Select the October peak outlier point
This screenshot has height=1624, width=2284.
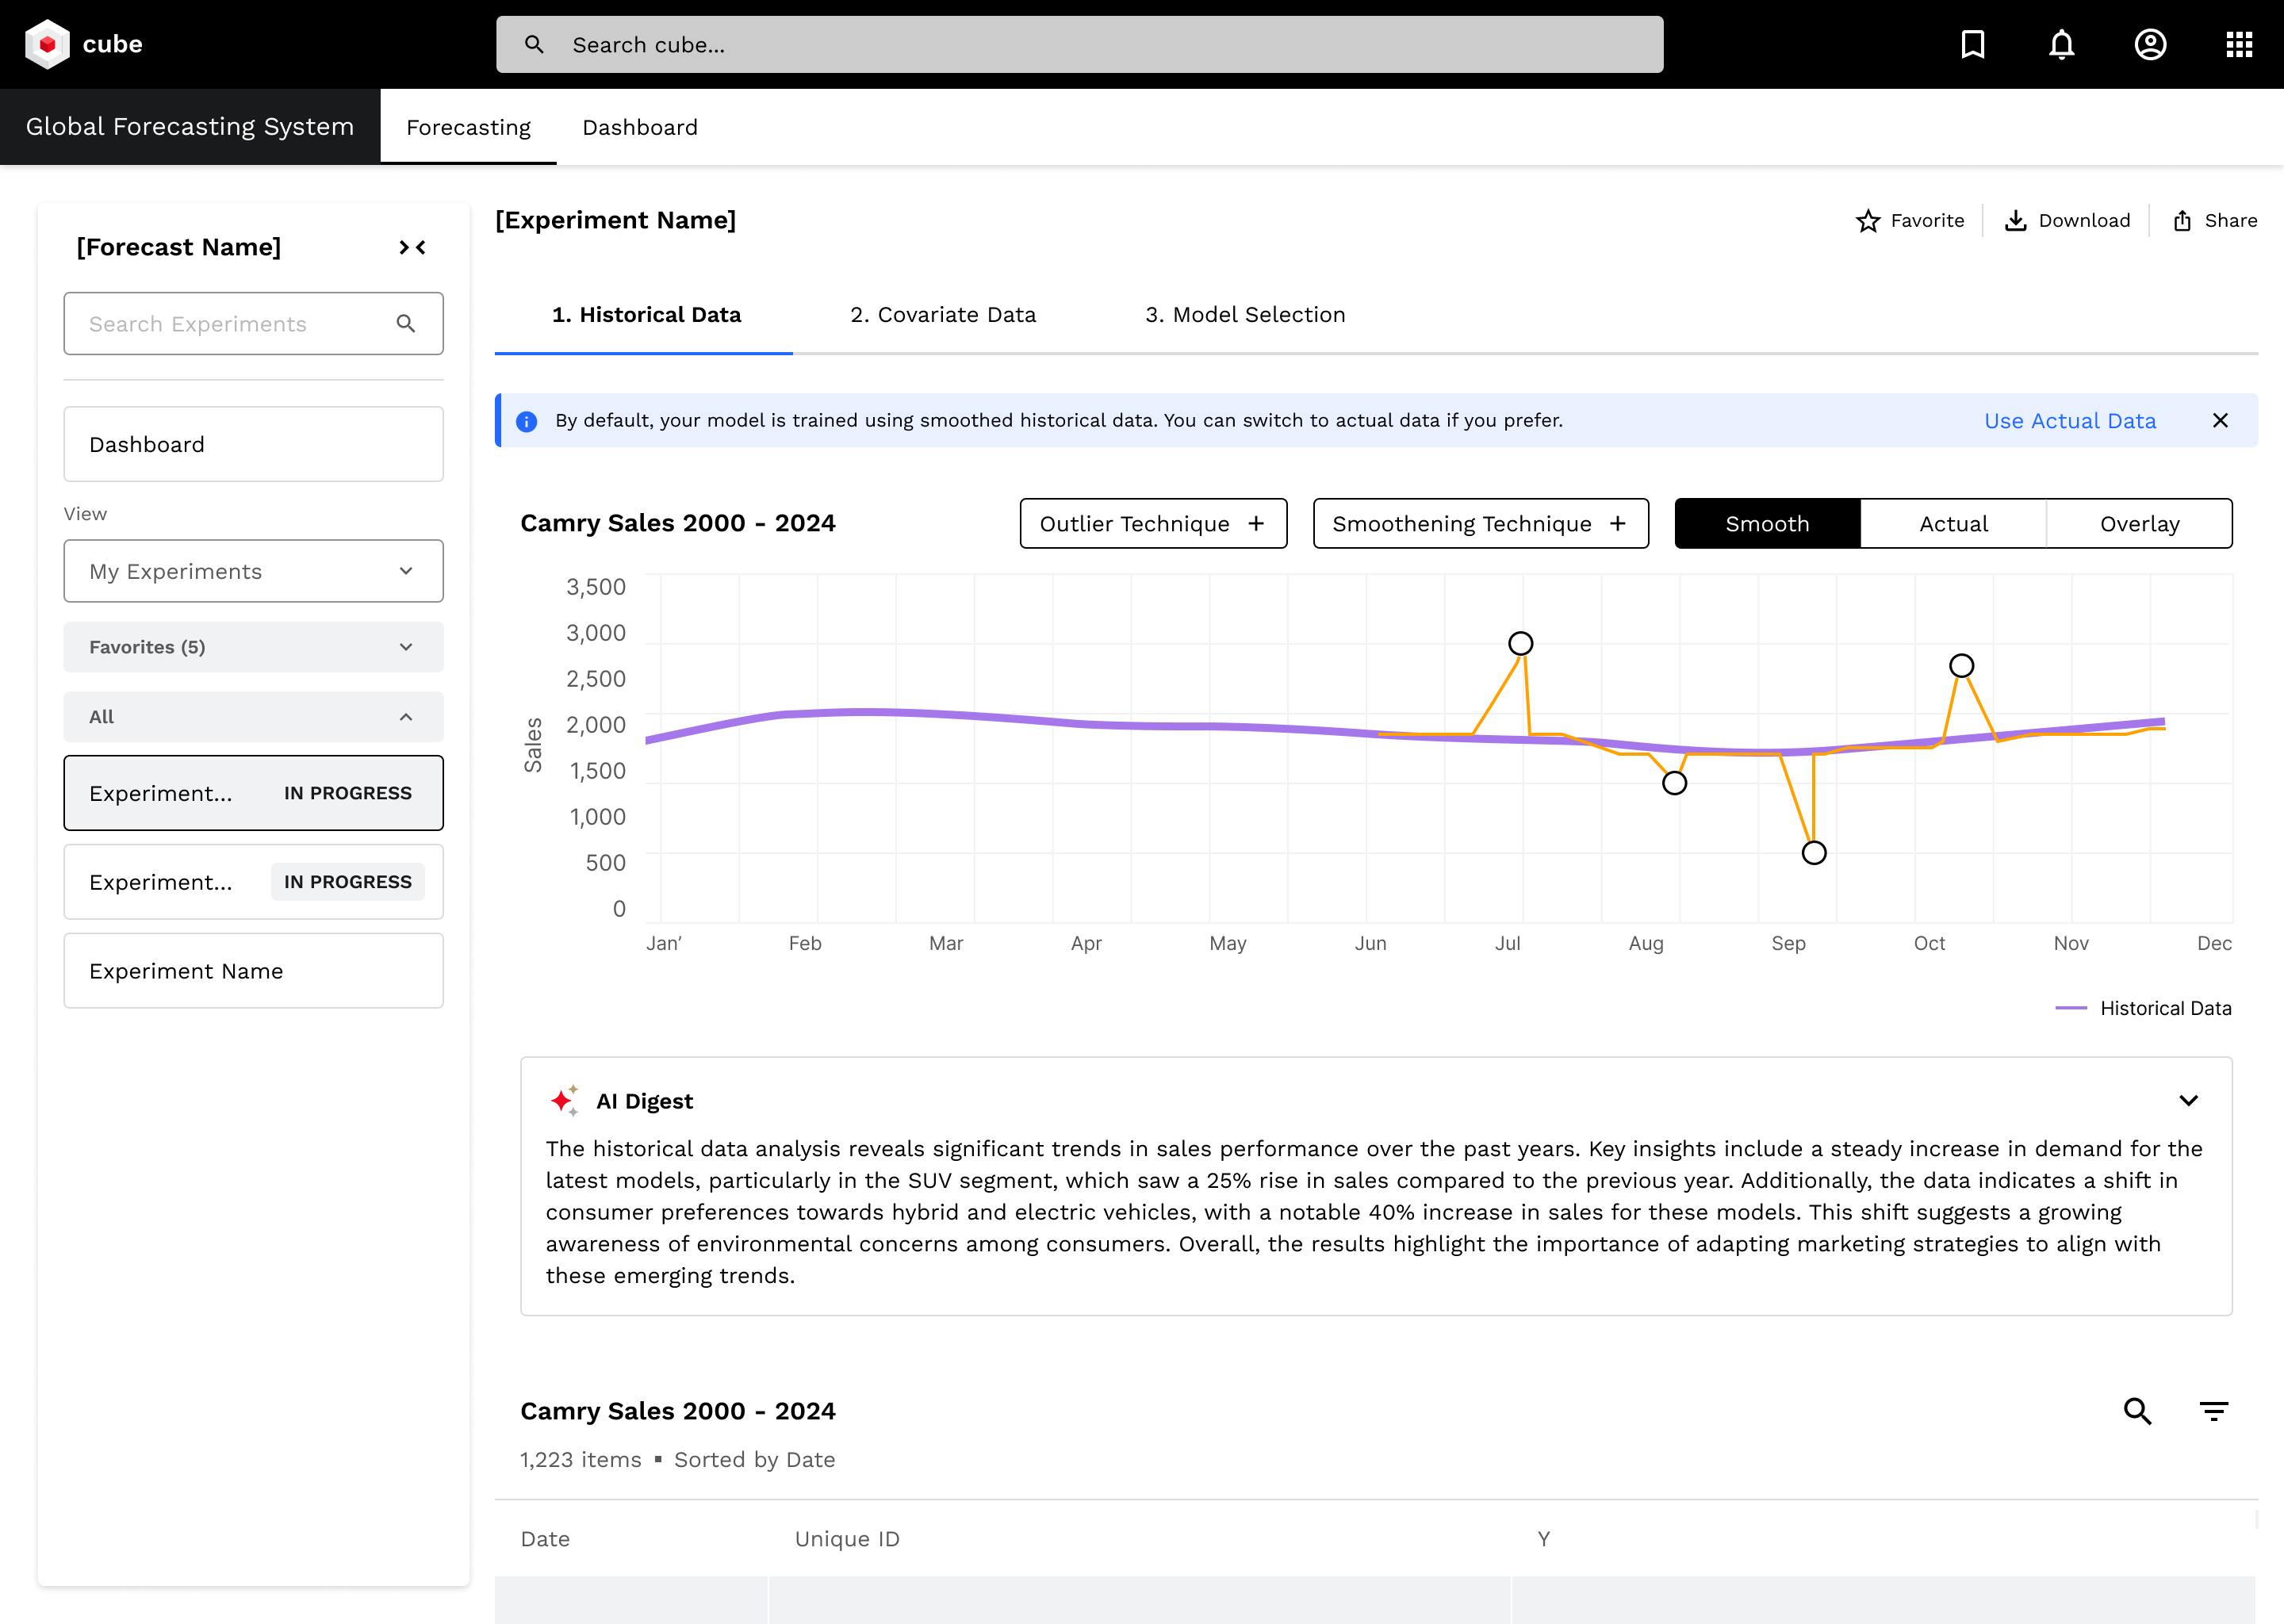[1962, 665]
